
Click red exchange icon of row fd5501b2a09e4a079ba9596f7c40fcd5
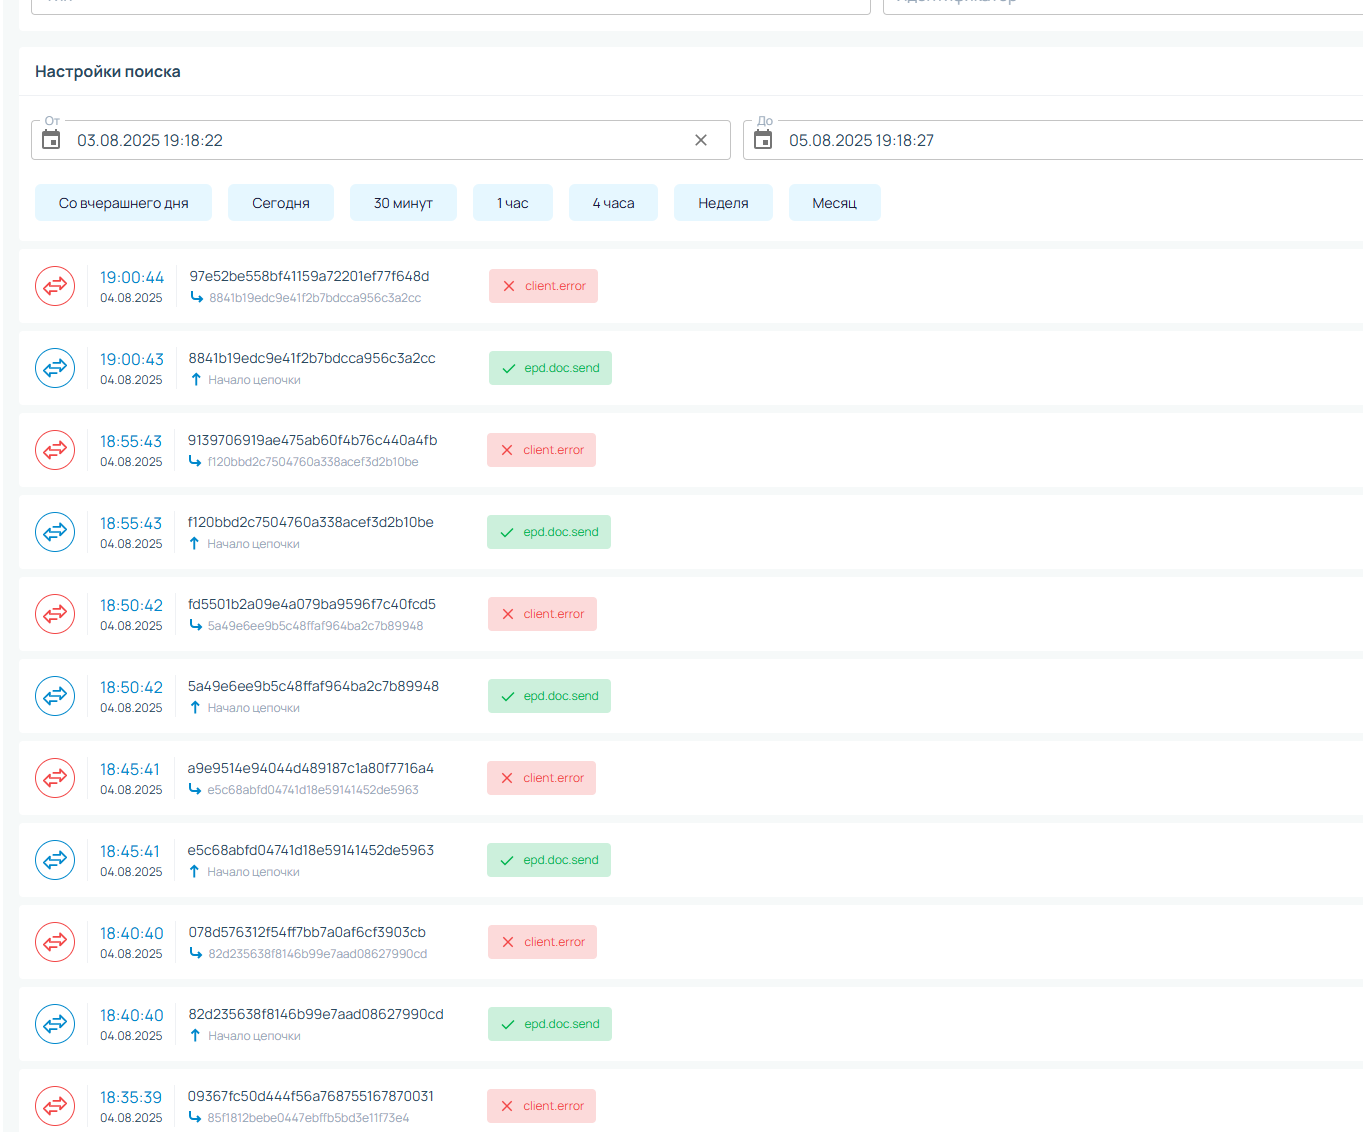pos(55,614)
